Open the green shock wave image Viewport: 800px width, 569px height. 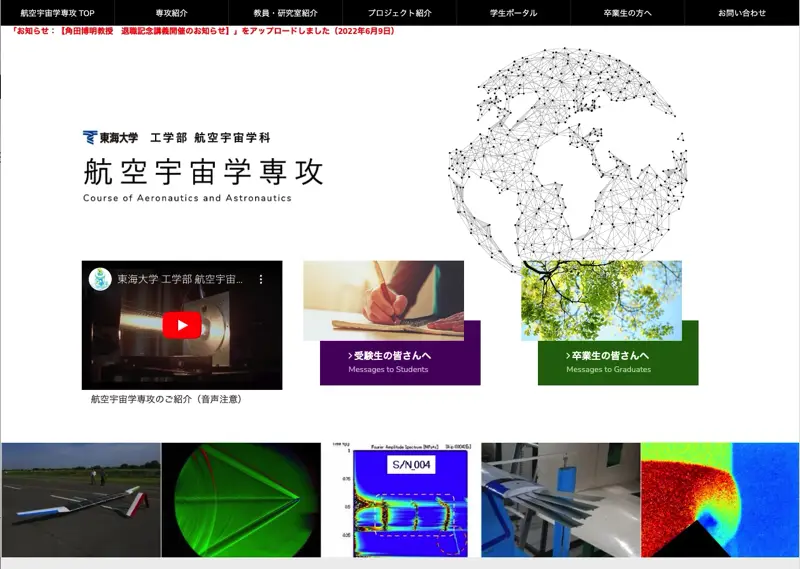pos(241,500)
